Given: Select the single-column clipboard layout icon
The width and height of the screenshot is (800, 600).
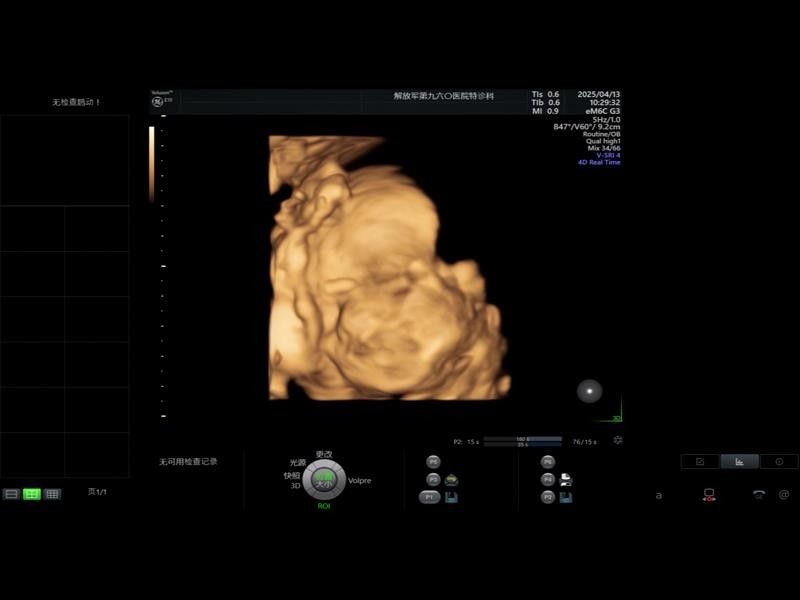Looking at the screenshot, I should click(x=11, y=494).
